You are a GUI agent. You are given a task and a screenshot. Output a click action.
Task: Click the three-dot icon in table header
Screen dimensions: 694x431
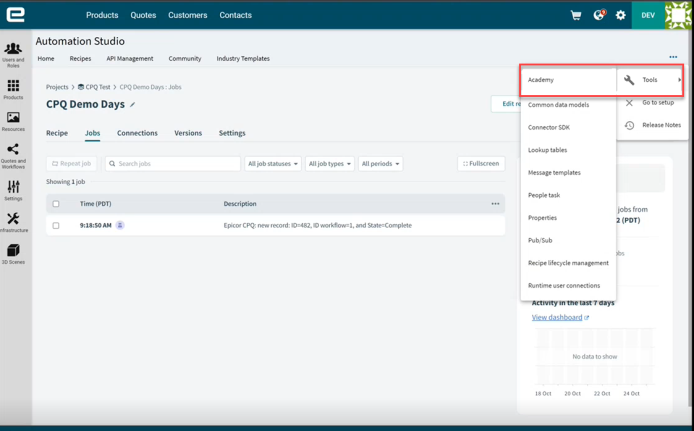point(495,204)
